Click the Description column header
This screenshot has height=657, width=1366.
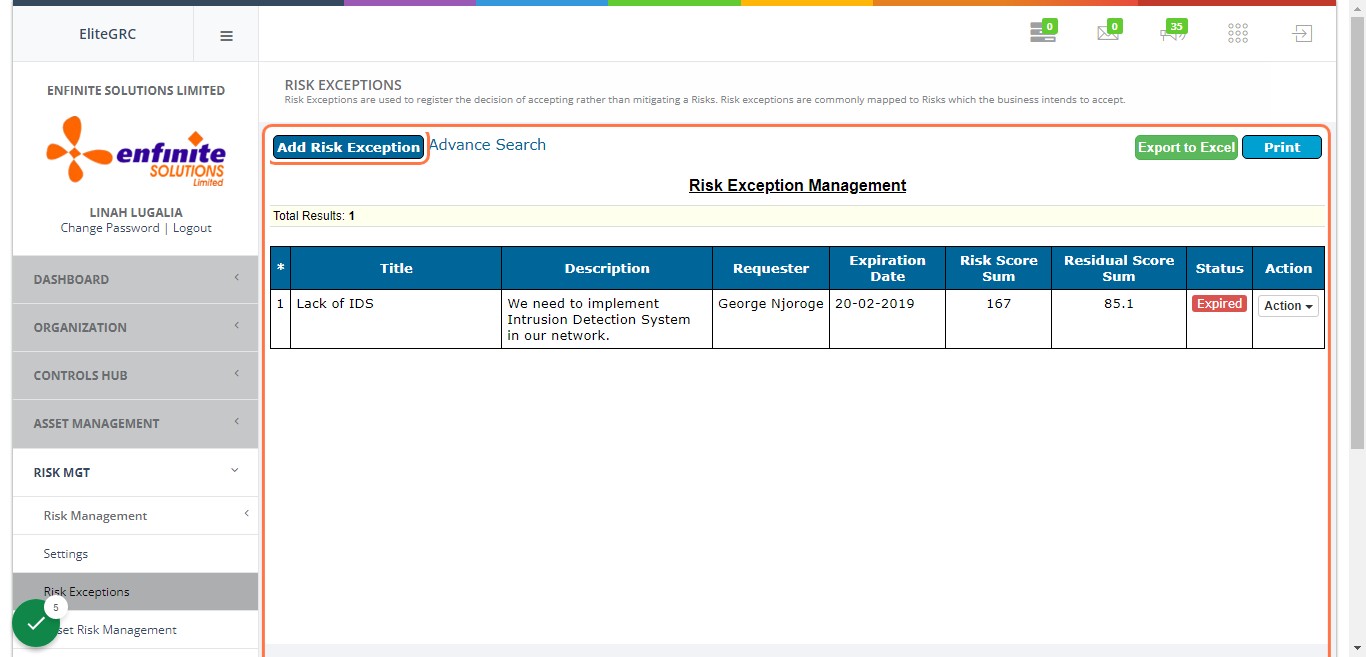(x=607, y=268)
